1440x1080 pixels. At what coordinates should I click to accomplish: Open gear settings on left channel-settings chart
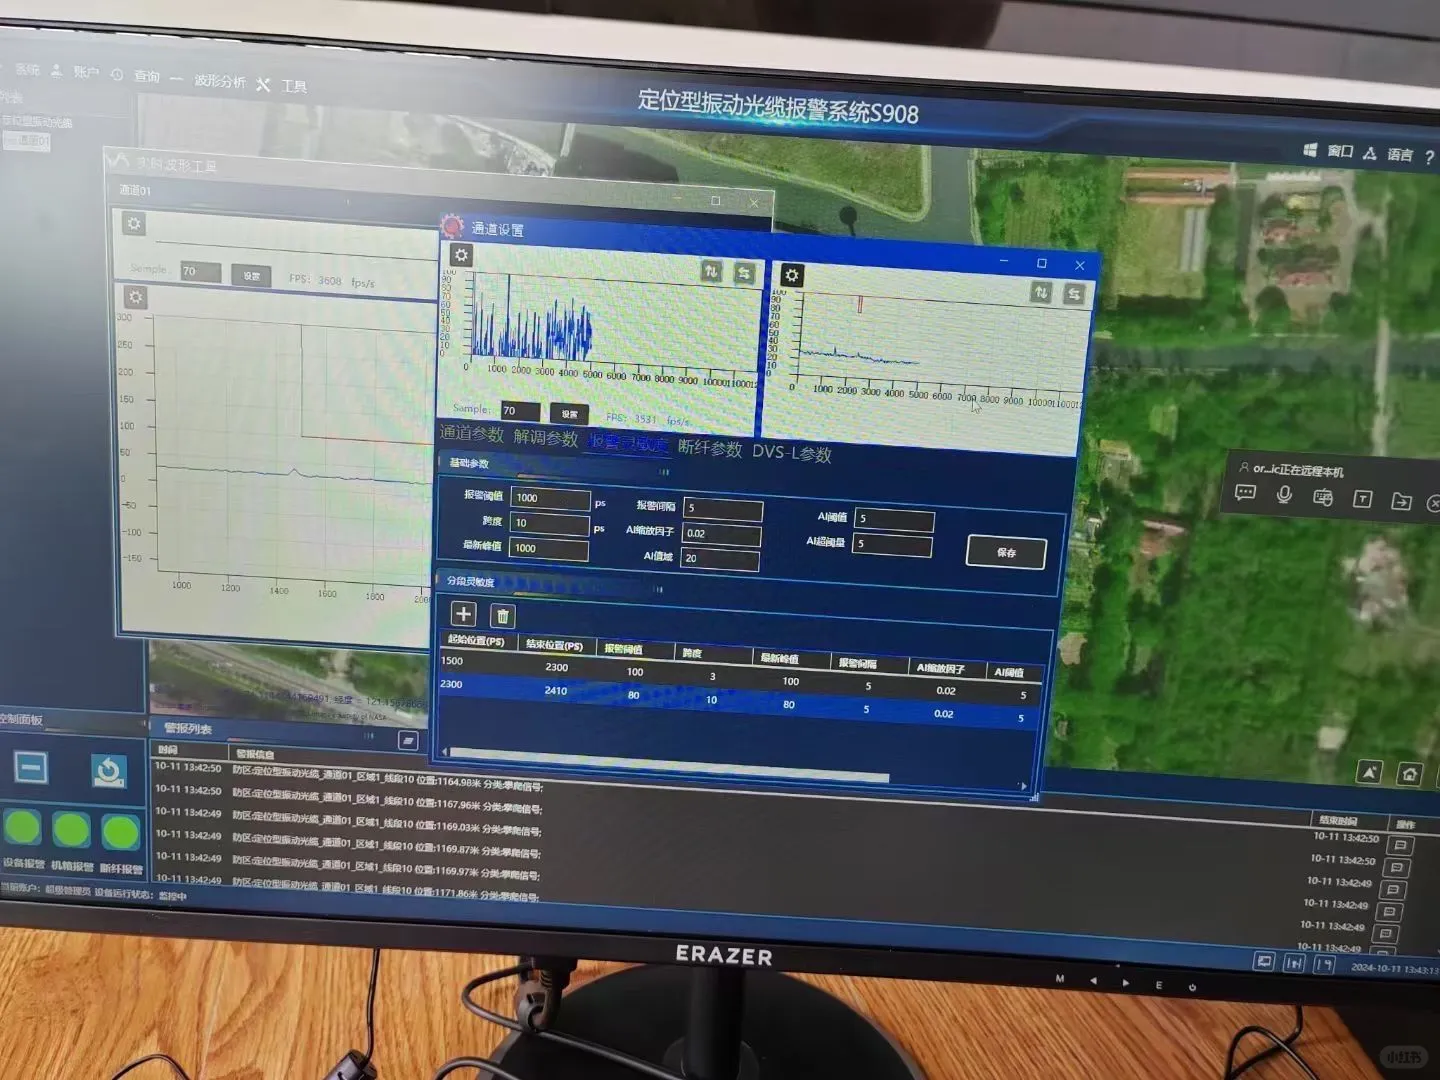click(x=461, y=255)
